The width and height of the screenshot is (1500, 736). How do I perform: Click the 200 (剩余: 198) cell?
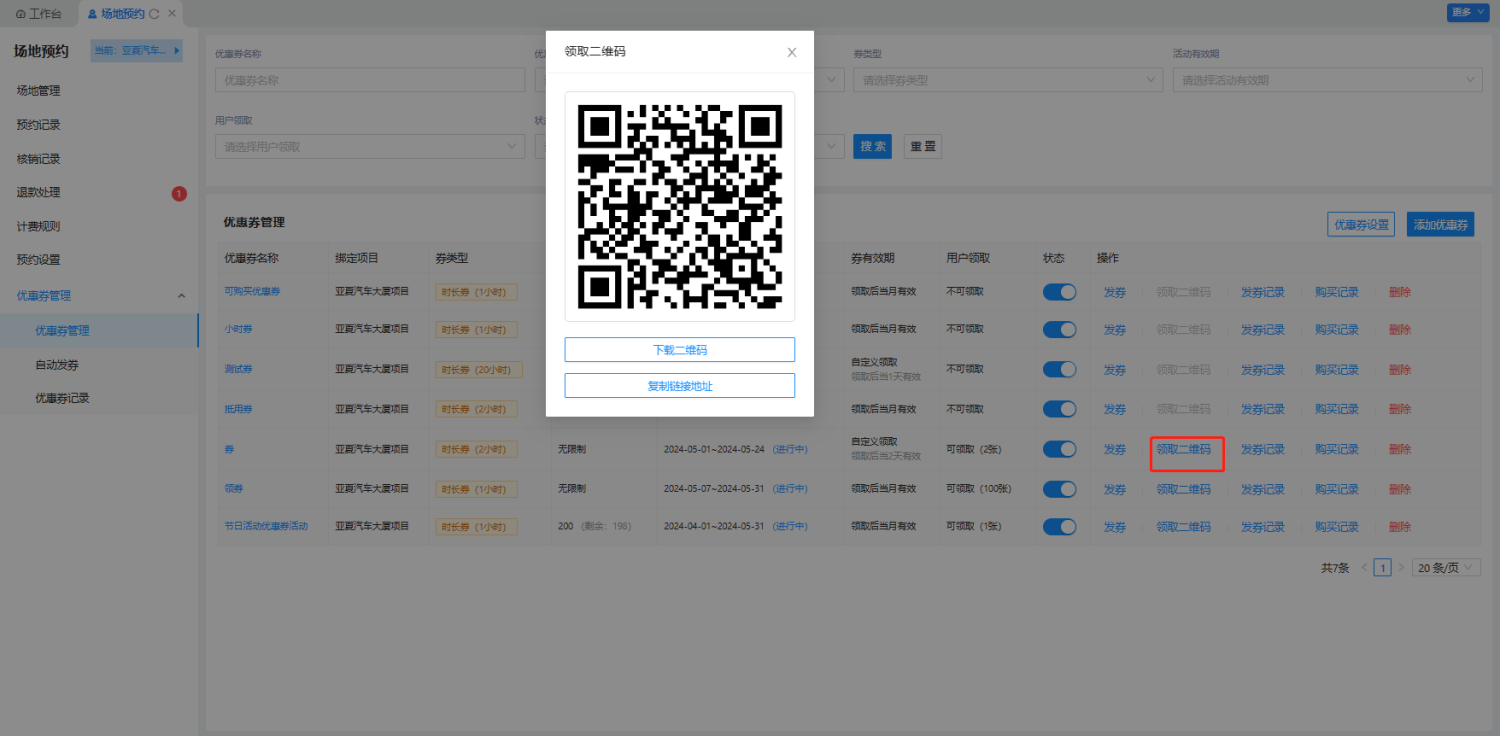coord(594,527)
